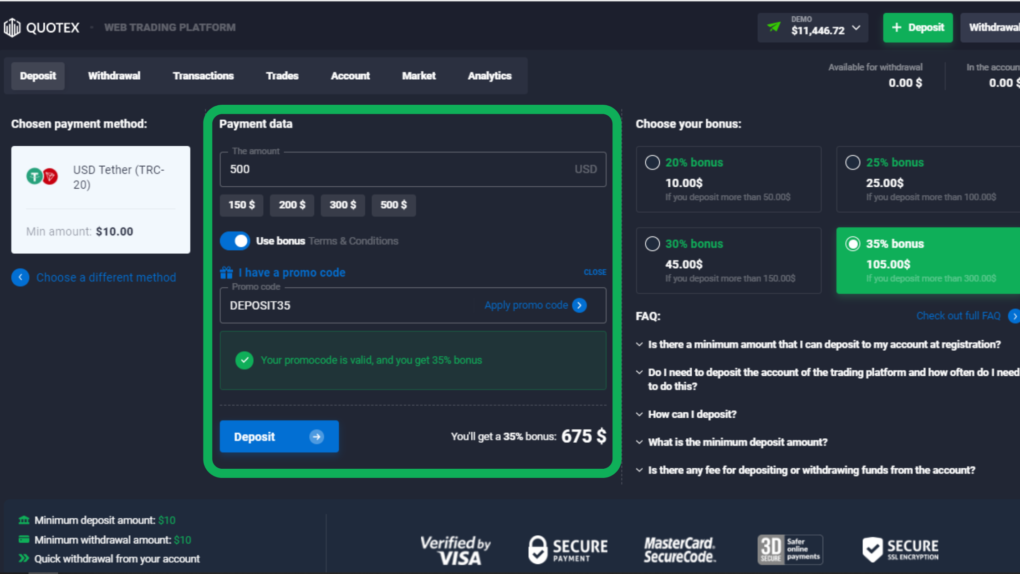
Task: Select the 30% bonus radio option
Action: click(x=652, y=244)
